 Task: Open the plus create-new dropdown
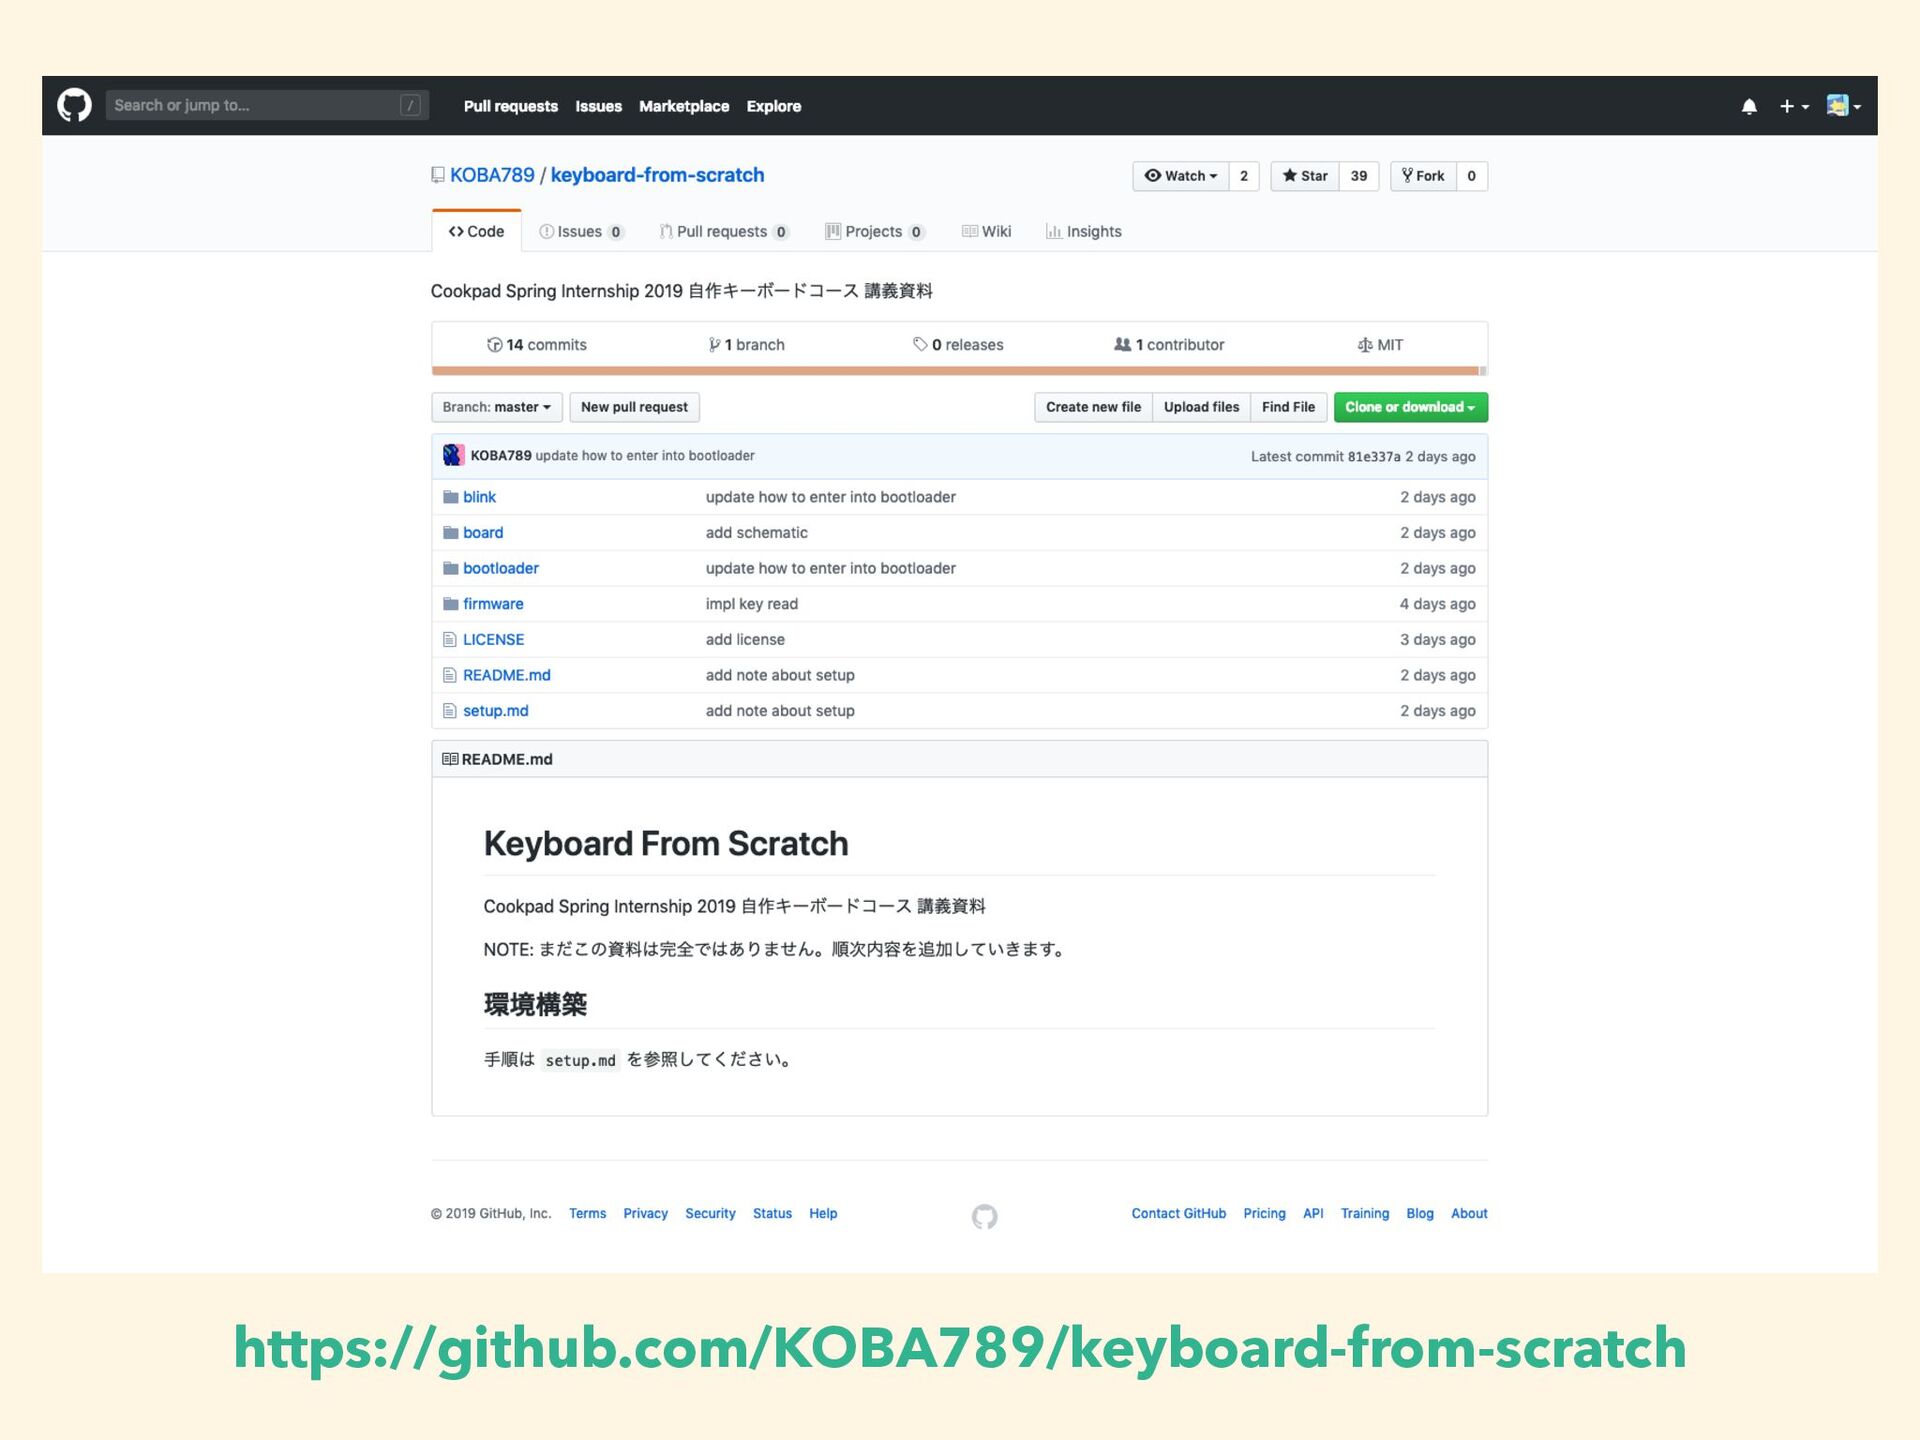(1794, 106)
